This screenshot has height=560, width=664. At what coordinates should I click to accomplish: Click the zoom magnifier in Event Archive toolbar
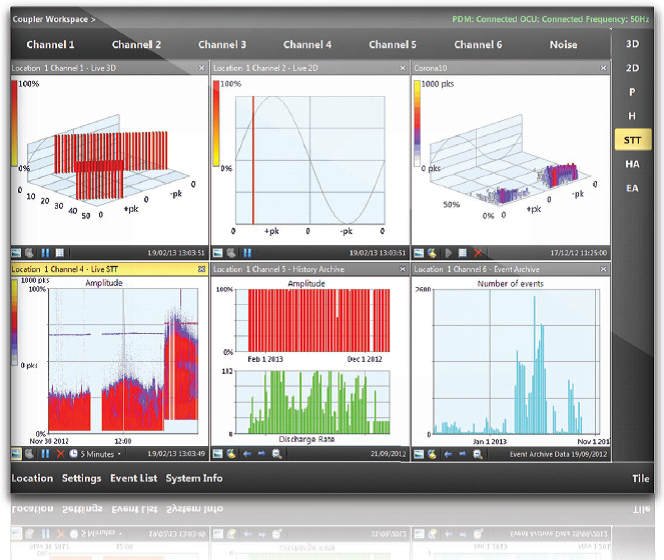(x=478, y=454)
